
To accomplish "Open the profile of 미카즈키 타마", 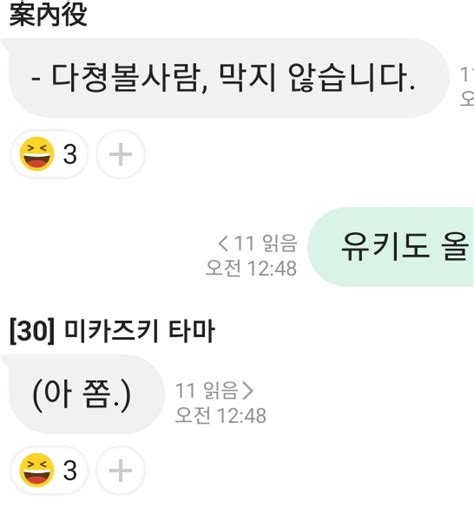I will click(x=139, y=331).
